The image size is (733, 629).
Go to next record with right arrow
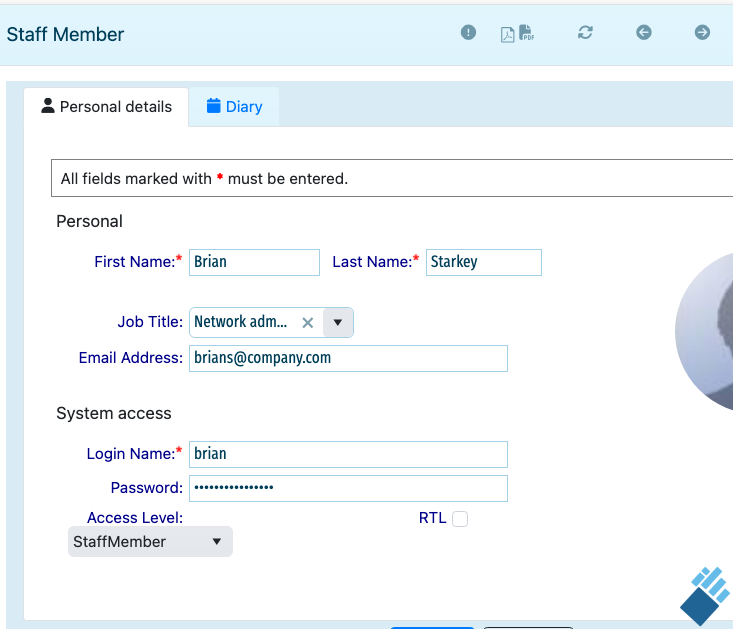[x=702, y=32]
